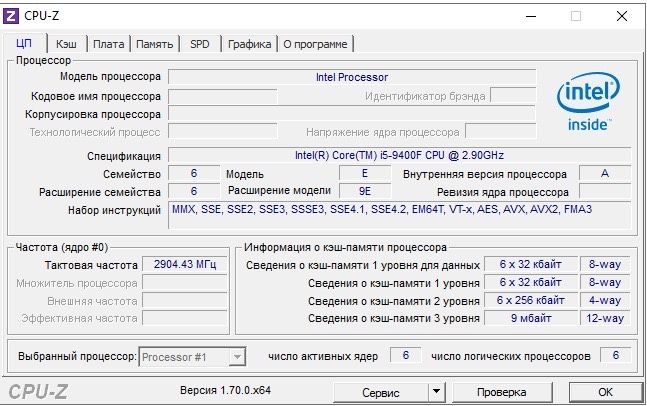Switch to the Память tab
Screen dimensions: 647x406
click(x=155, y=44)
